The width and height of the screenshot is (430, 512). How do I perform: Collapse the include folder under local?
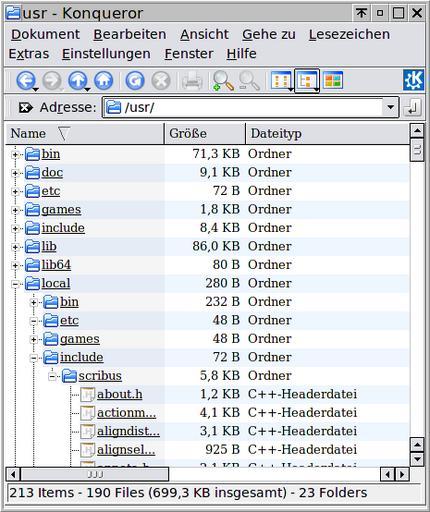[x=33, y=358]
